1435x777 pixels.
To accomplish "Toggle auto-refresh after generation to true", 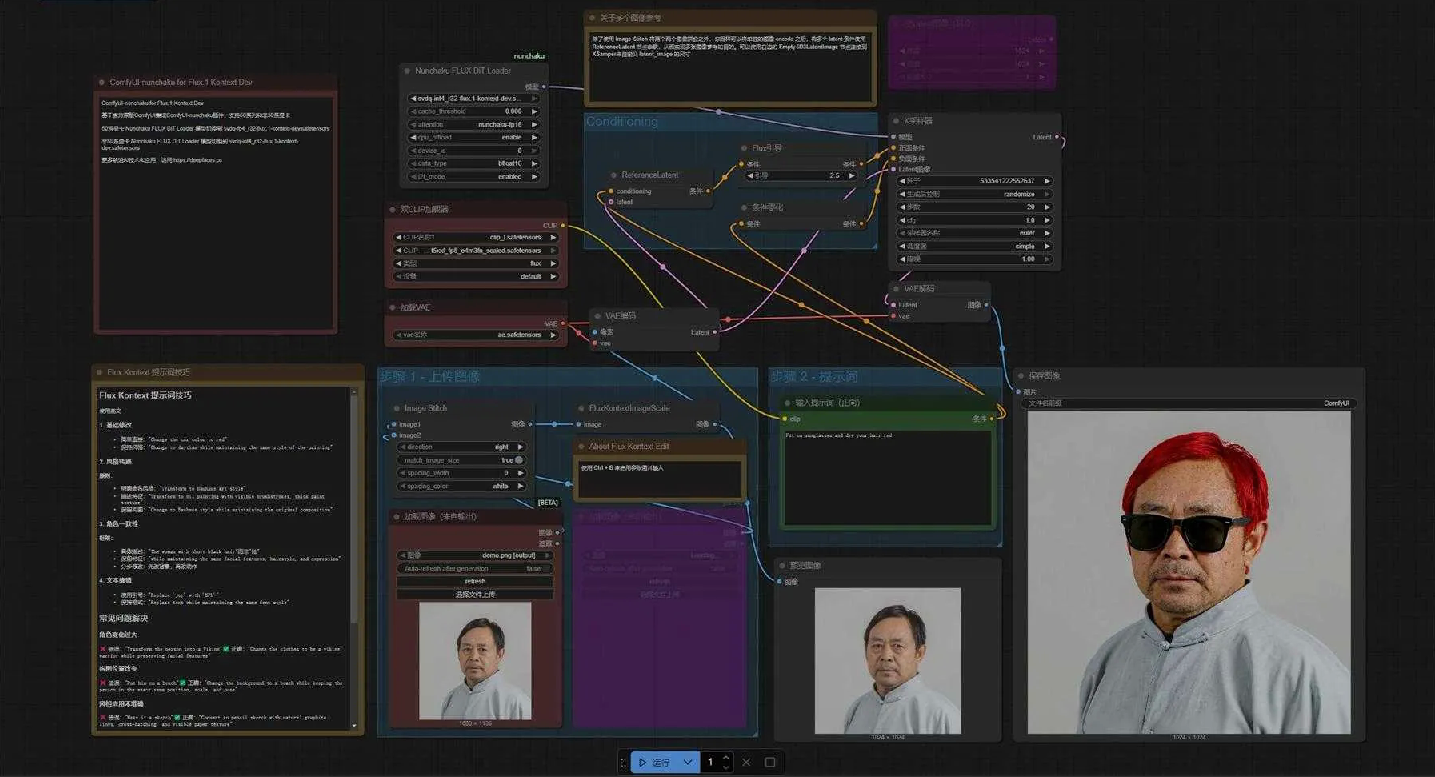I will pos(475,568).
